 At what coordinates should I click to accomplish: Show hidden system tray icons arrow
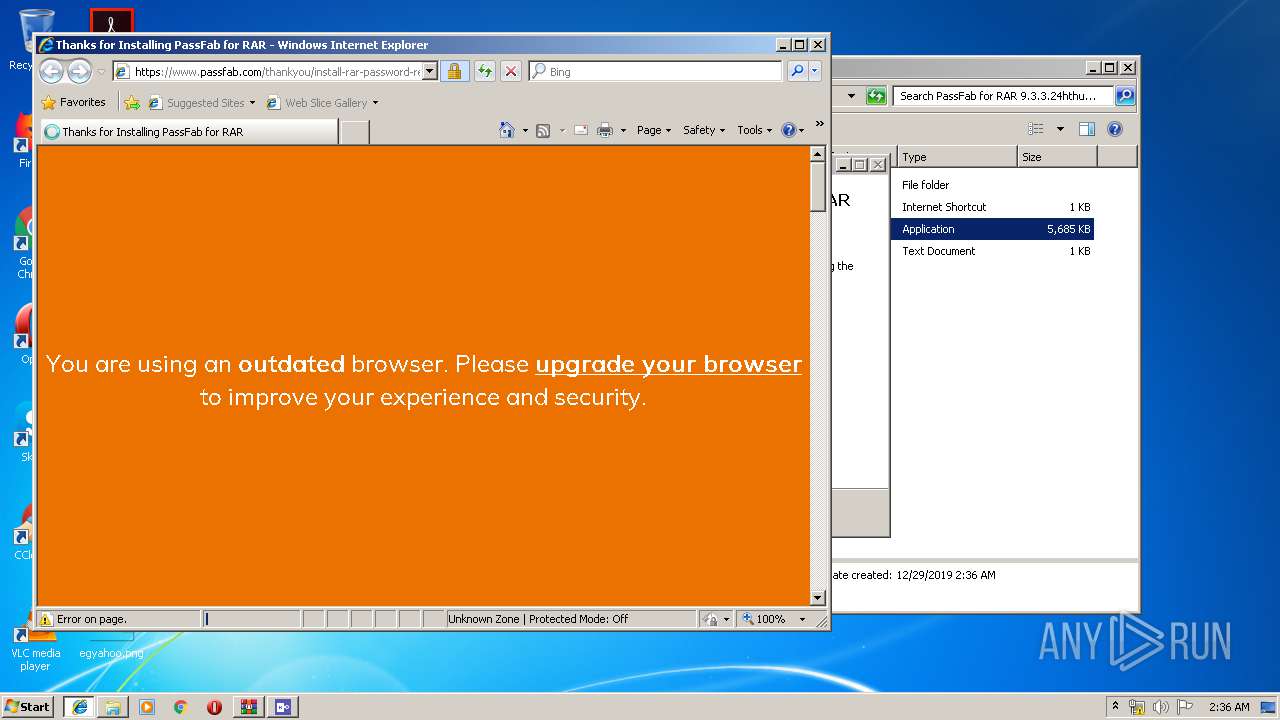[1115, 706]
